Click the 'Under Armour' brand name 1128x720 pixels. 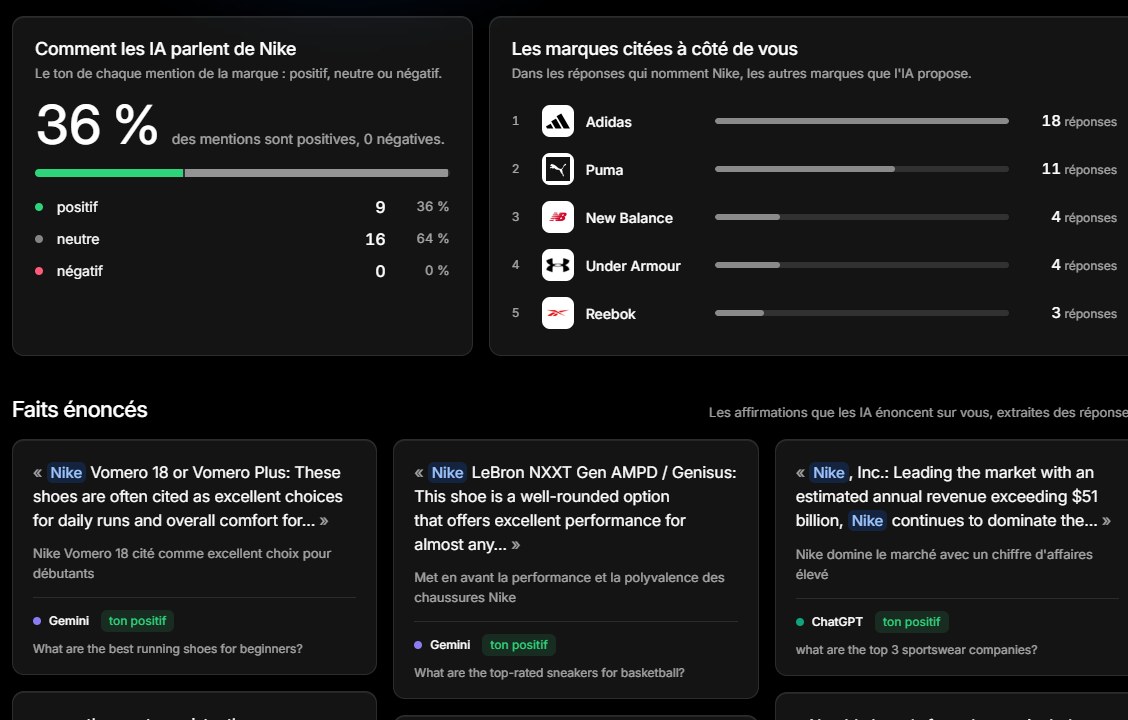coord(632,266)
